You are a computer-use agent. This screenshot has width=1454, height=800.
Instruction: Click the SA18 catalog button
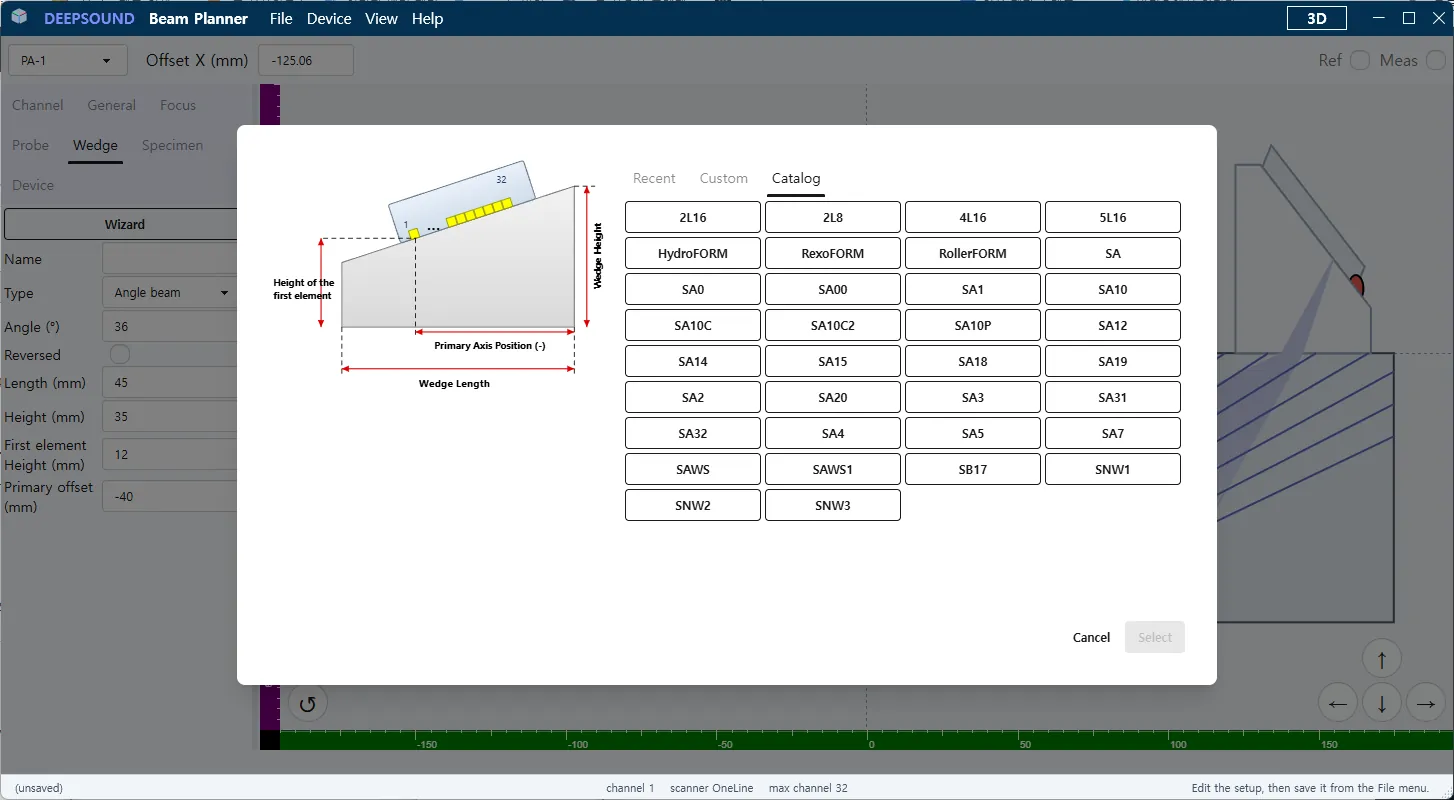tap(973, 361)
